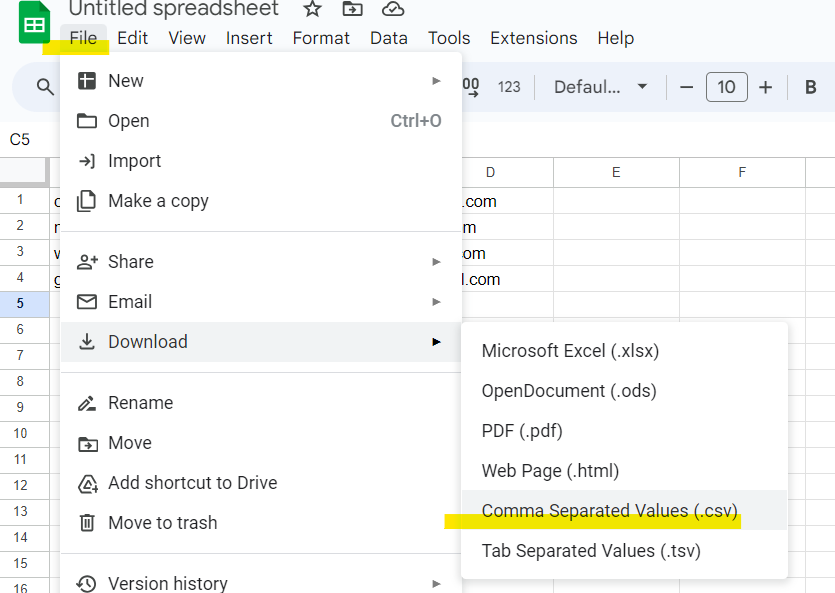Click the 123 number format button
Viewport: 835px width, 593px height.
509,87
